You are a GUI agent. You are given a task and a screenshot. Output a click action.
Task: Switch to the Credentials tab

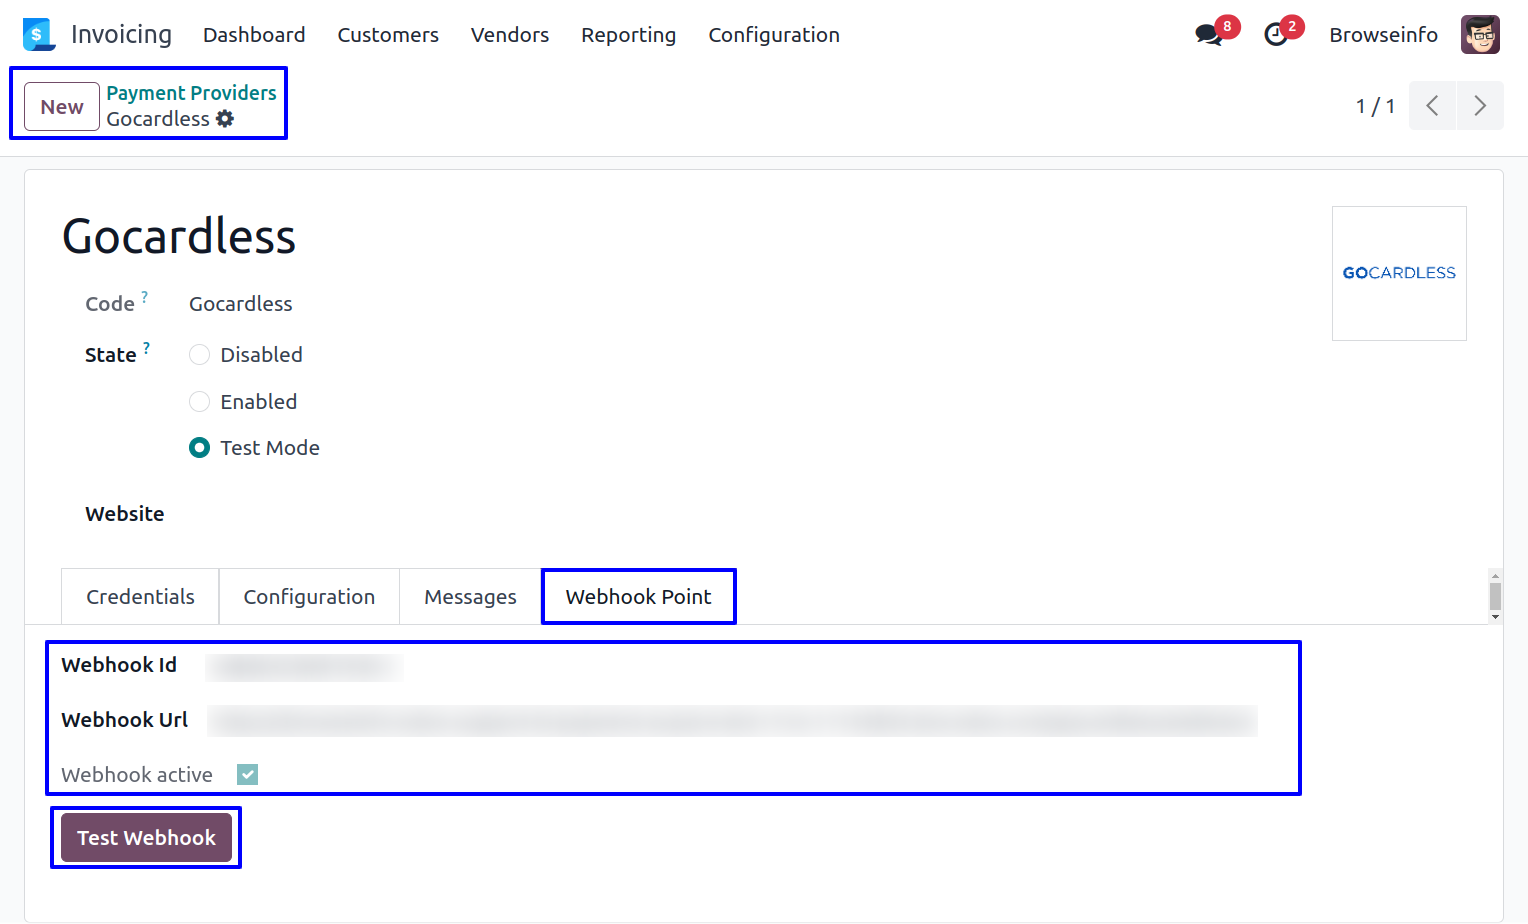pyautogui.click(x=140, y=597)
